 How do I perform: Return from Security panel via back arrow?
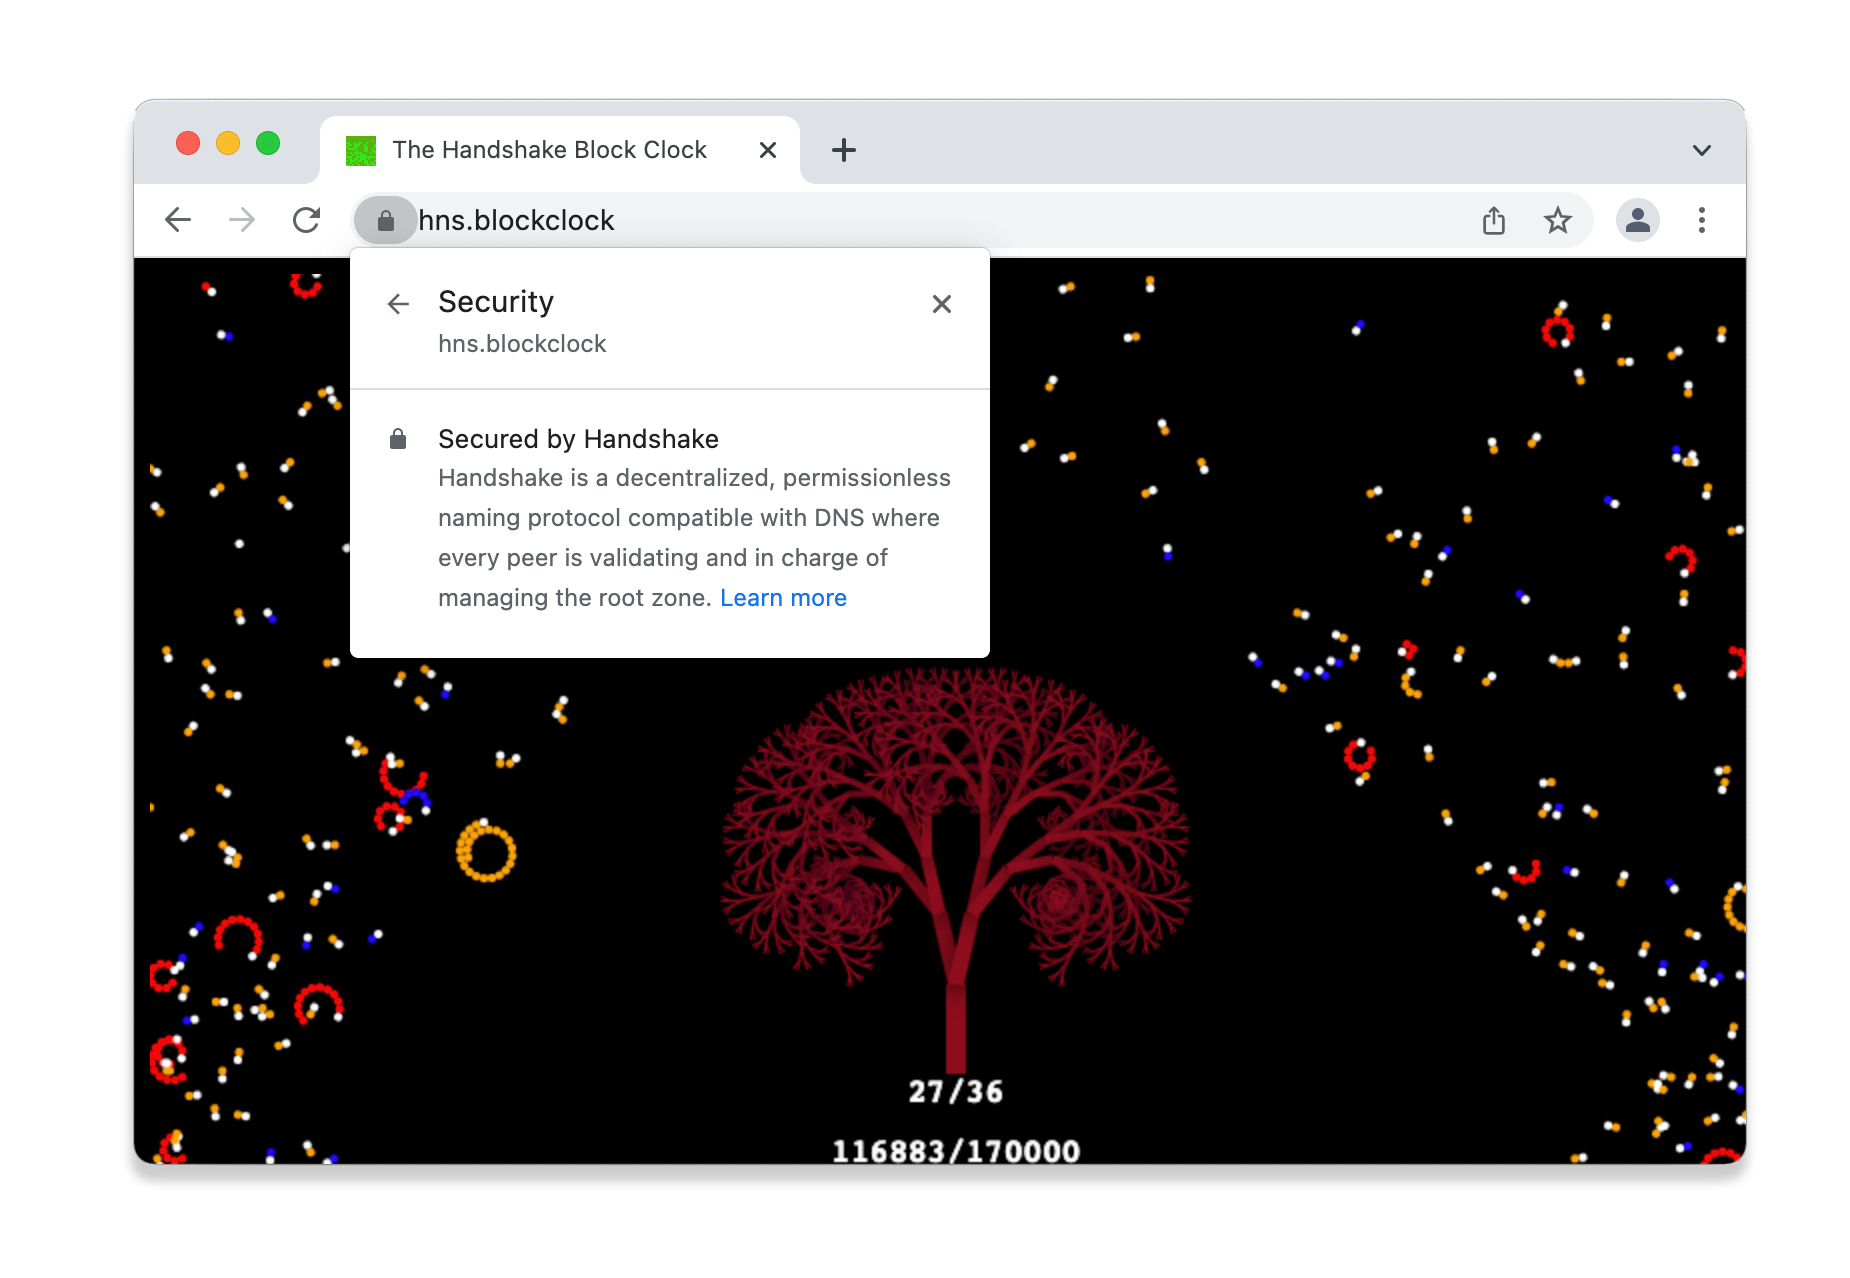click(x=398, y=304)
